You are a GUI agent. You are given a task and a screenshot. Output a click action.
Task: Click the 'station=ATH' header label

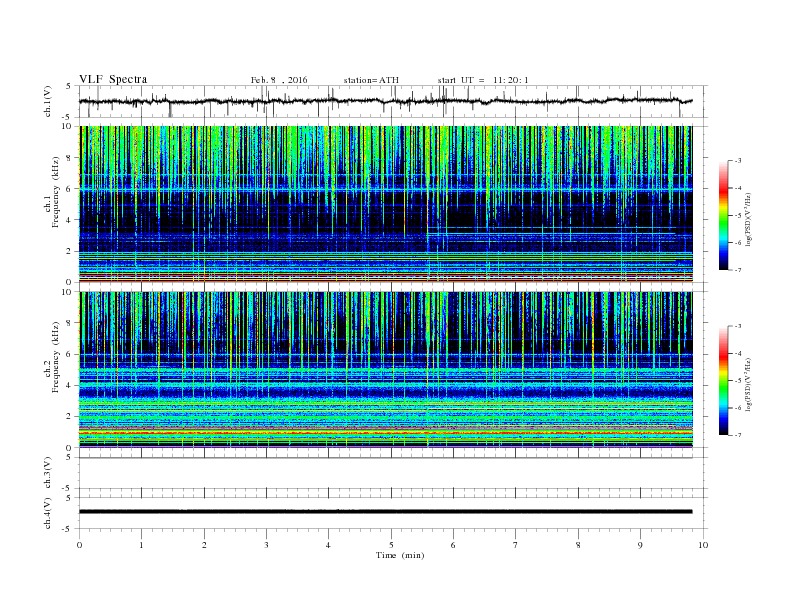point(371,80)
